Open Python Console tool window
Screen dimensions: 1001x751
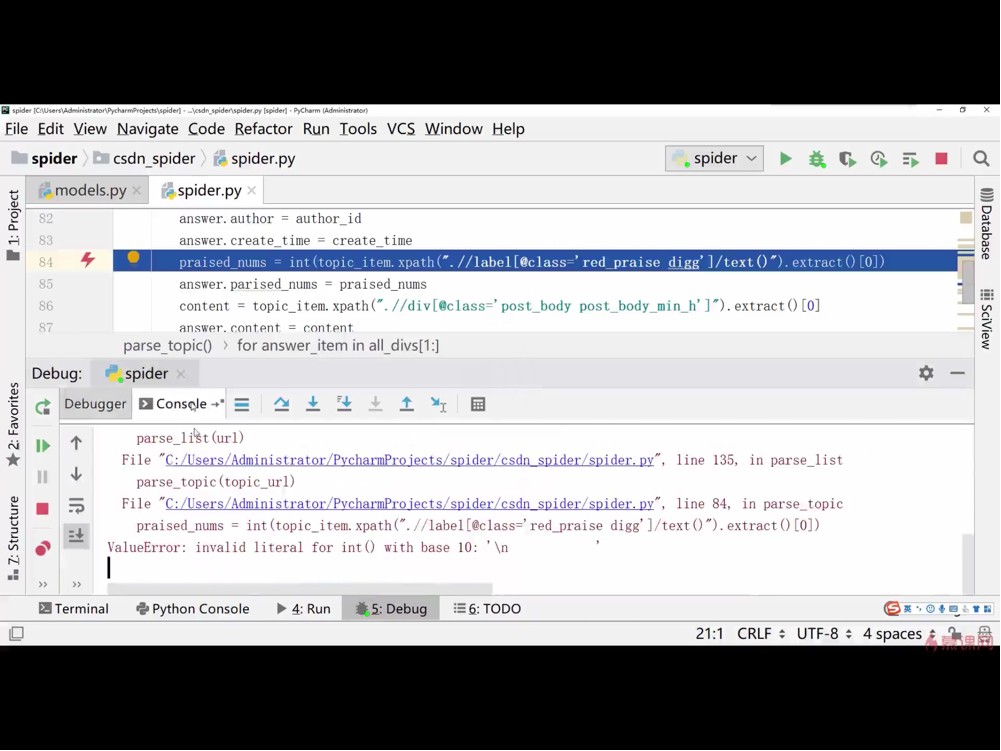192,609
